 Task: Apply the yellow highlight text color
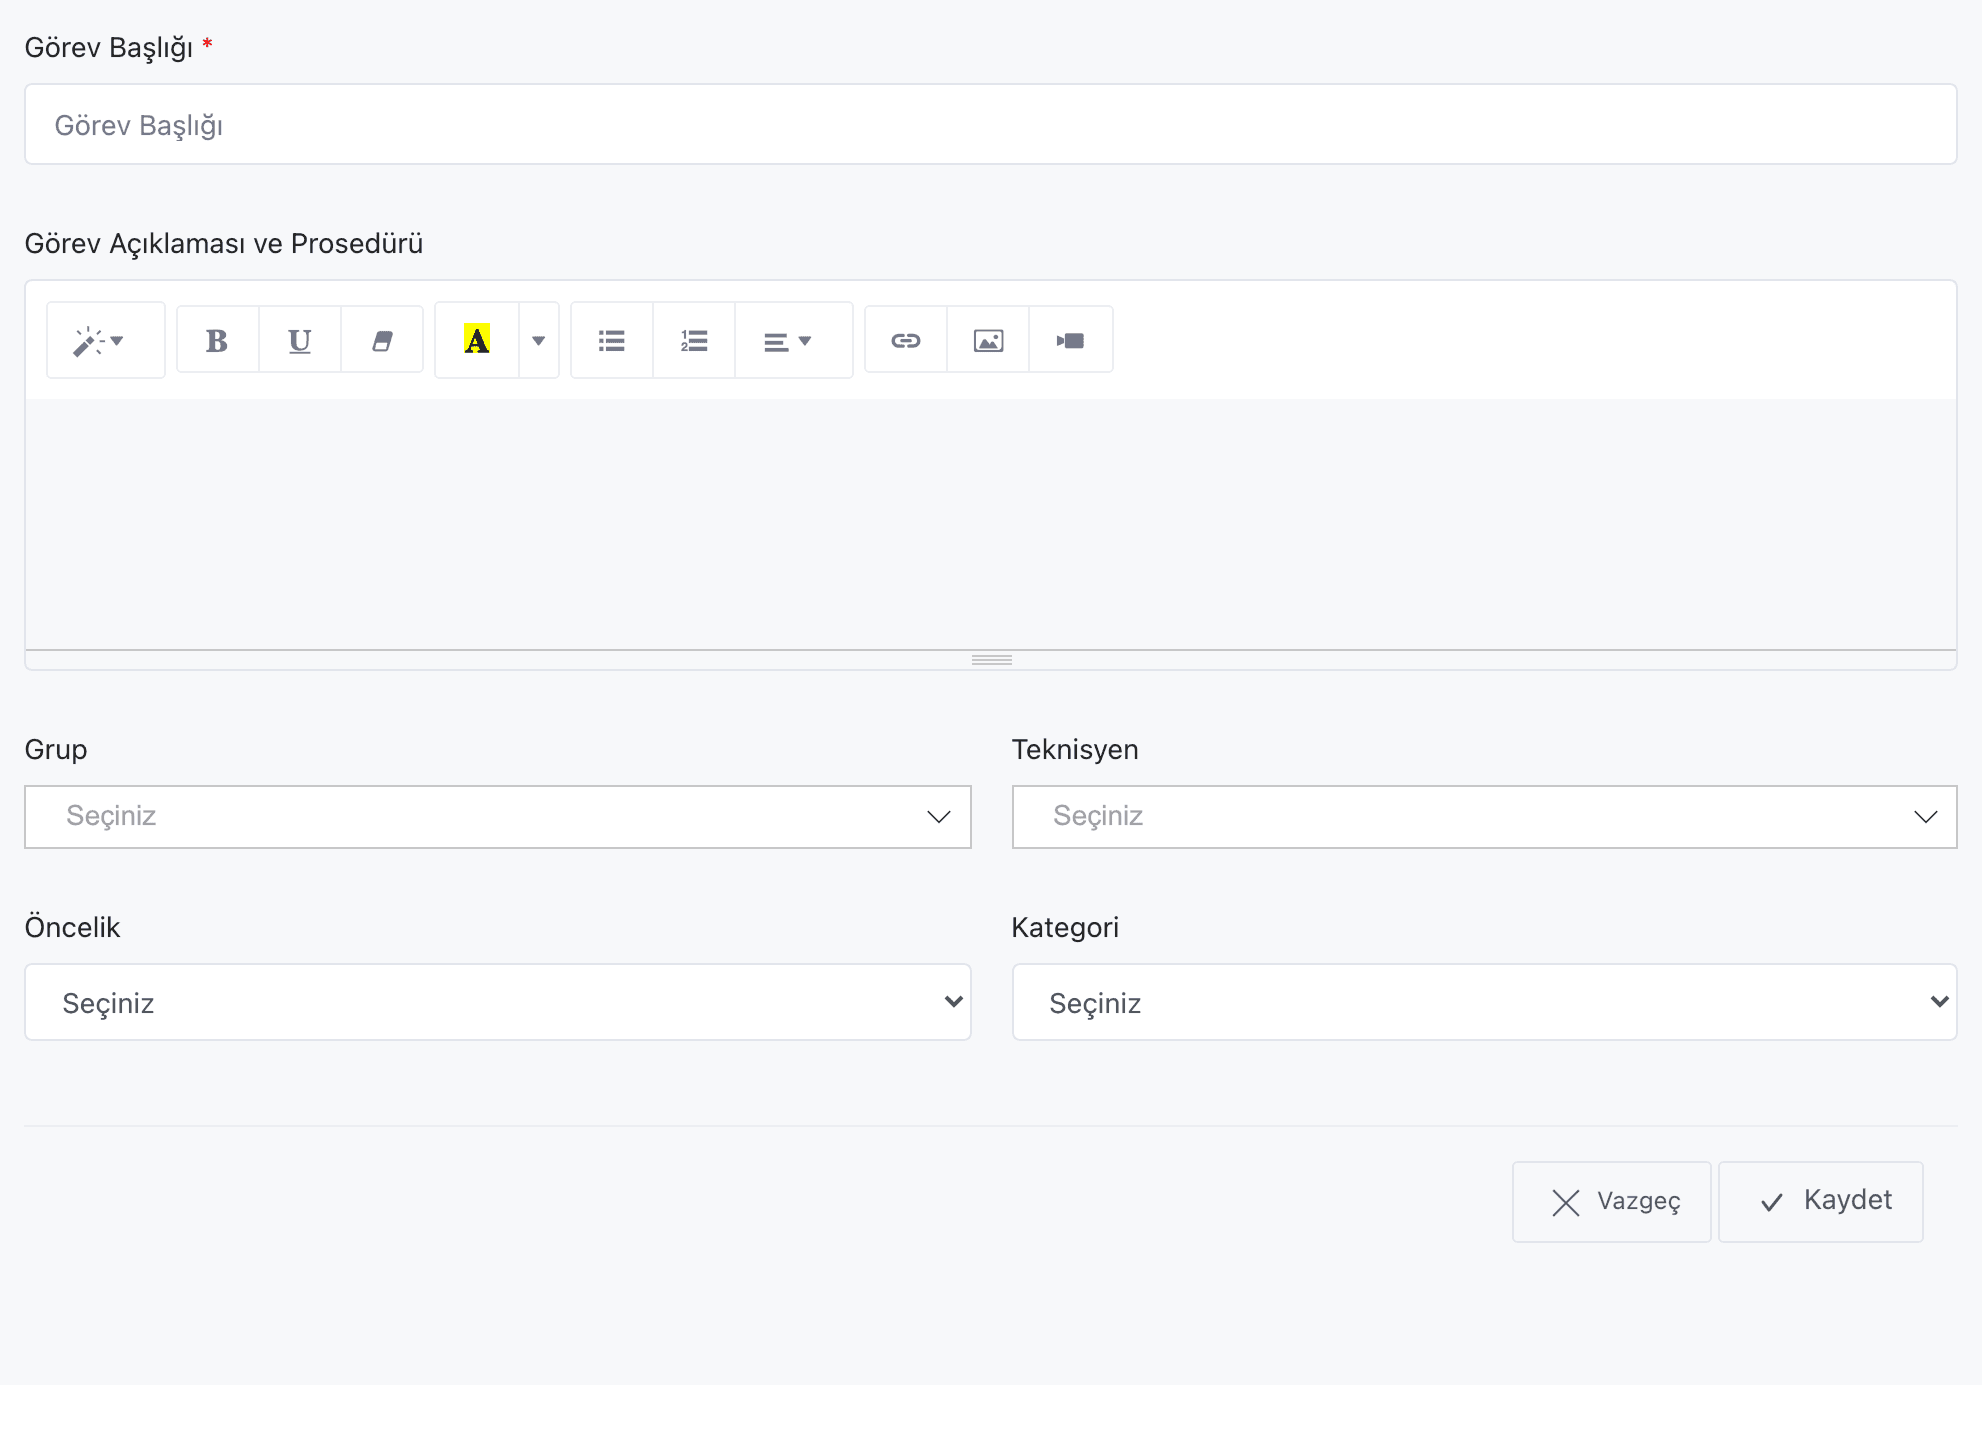click(477, 340)
